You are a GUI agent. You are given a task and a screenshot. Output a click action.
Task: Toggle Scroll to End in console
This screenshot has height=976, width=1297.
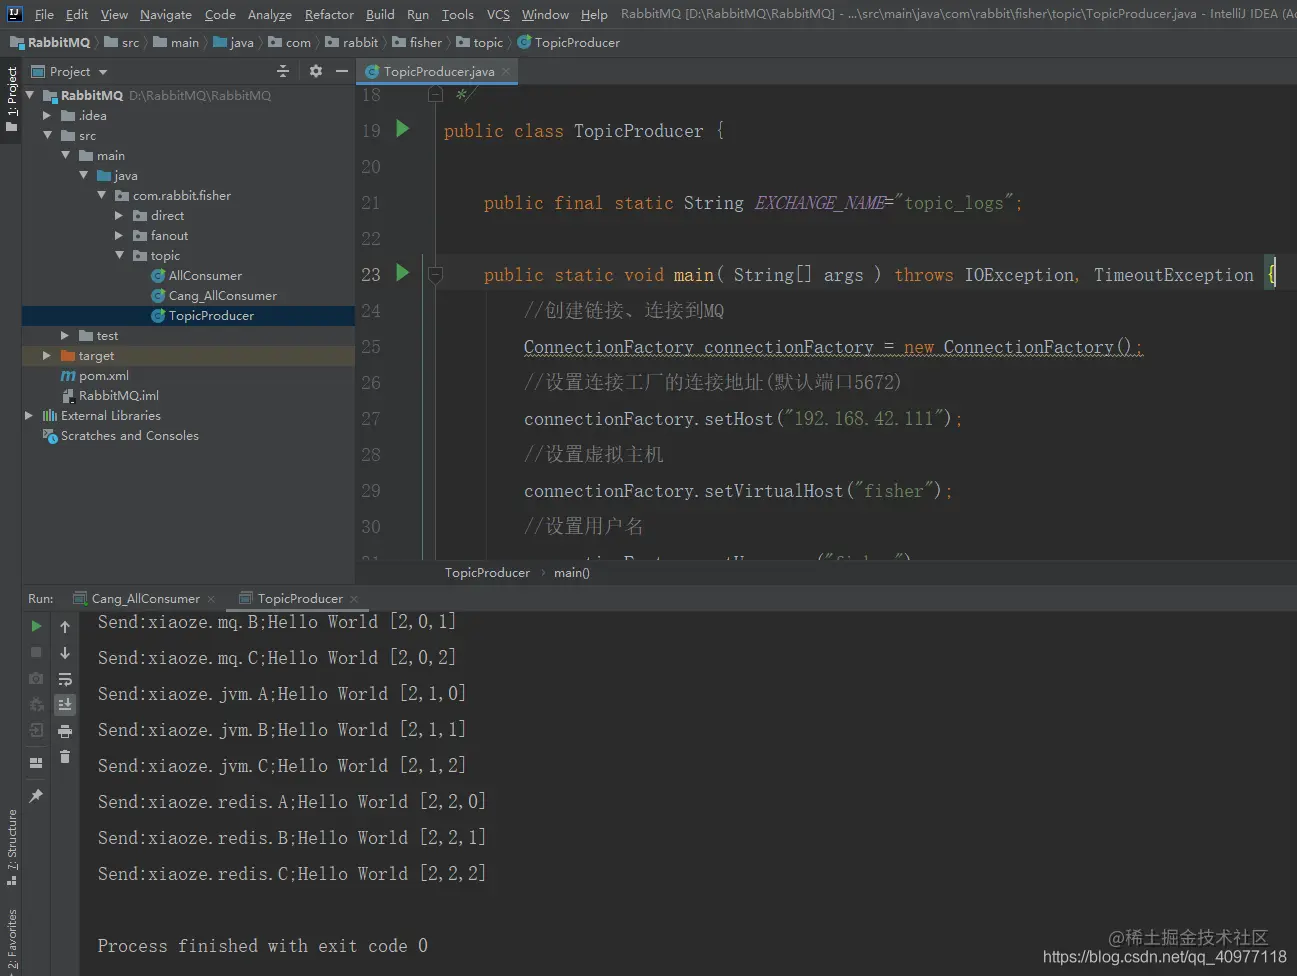(x=65, y=705)
